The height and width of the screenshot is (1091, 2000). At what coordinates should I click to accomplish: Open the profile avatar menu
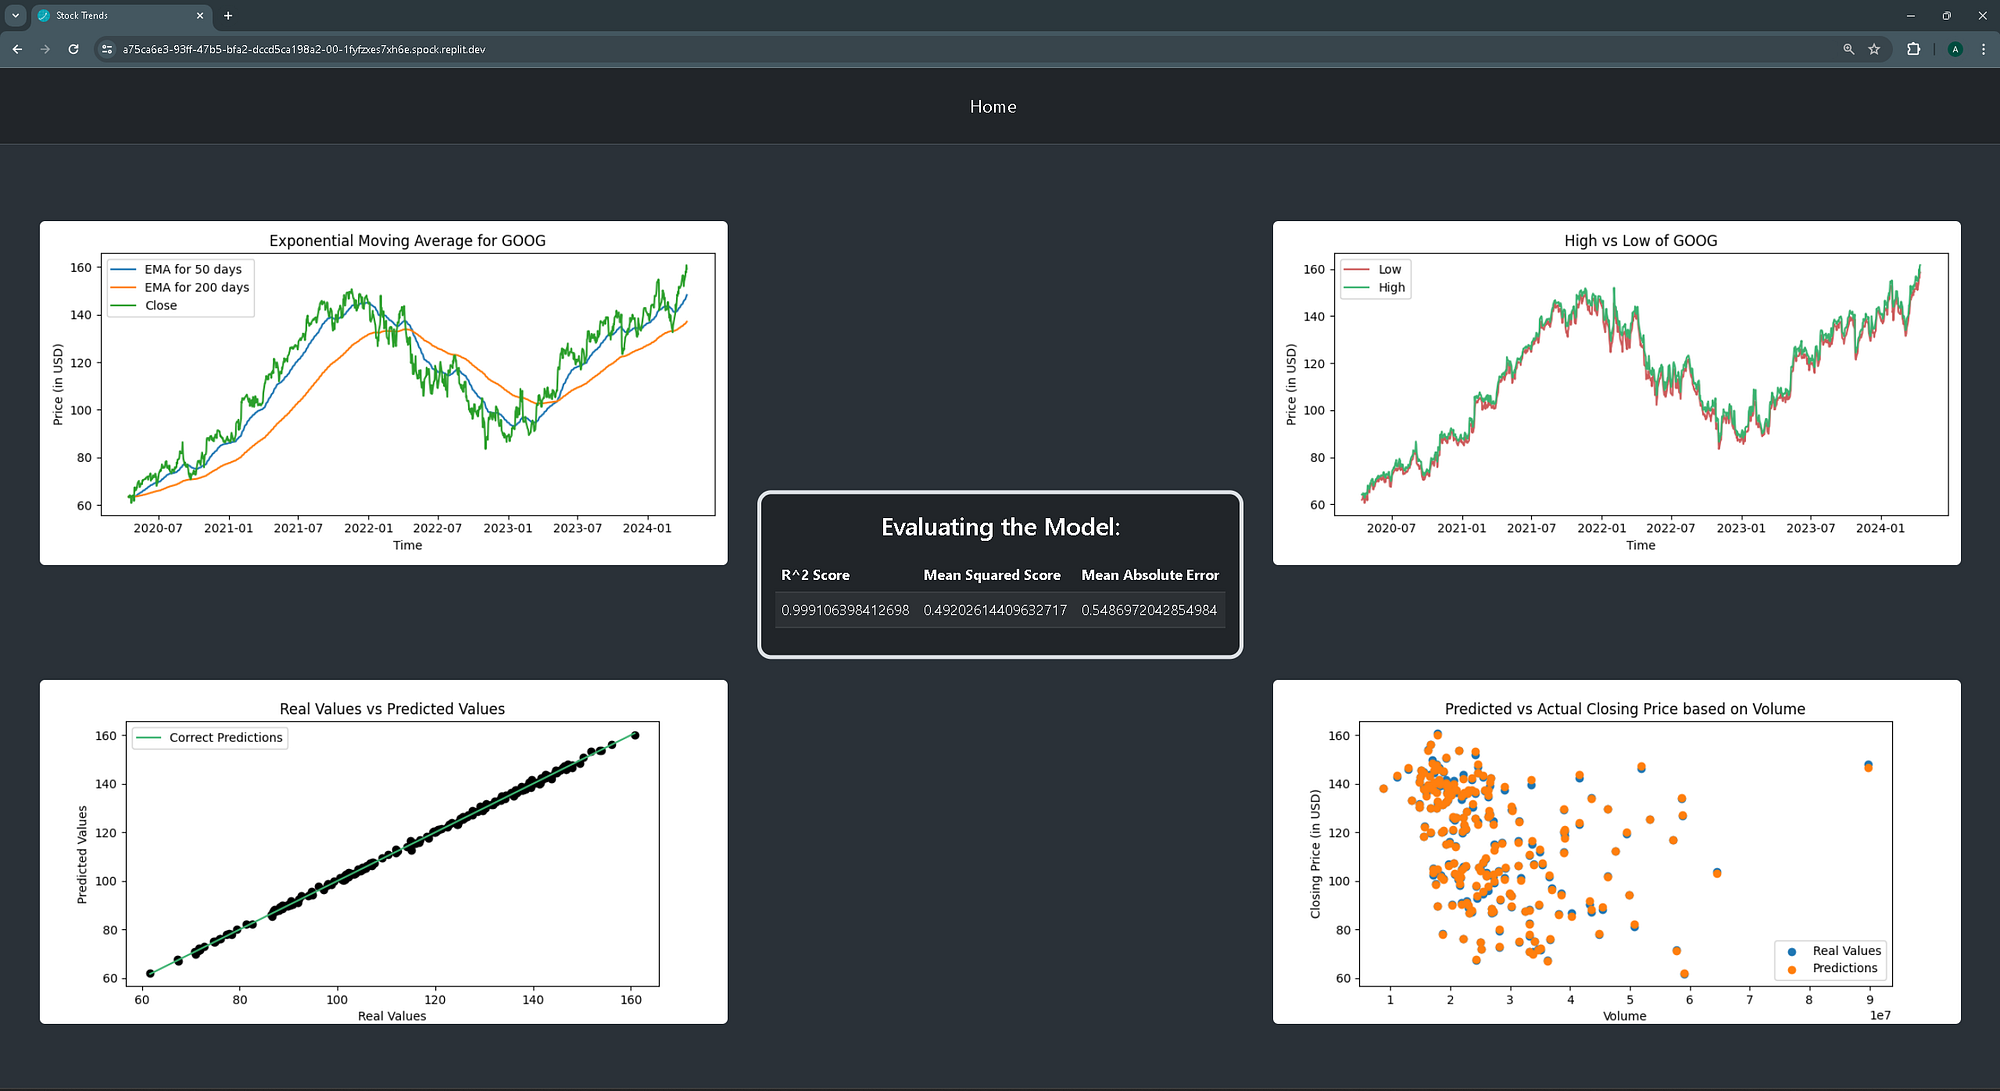pyautogui.click(x=1955, y=49)
